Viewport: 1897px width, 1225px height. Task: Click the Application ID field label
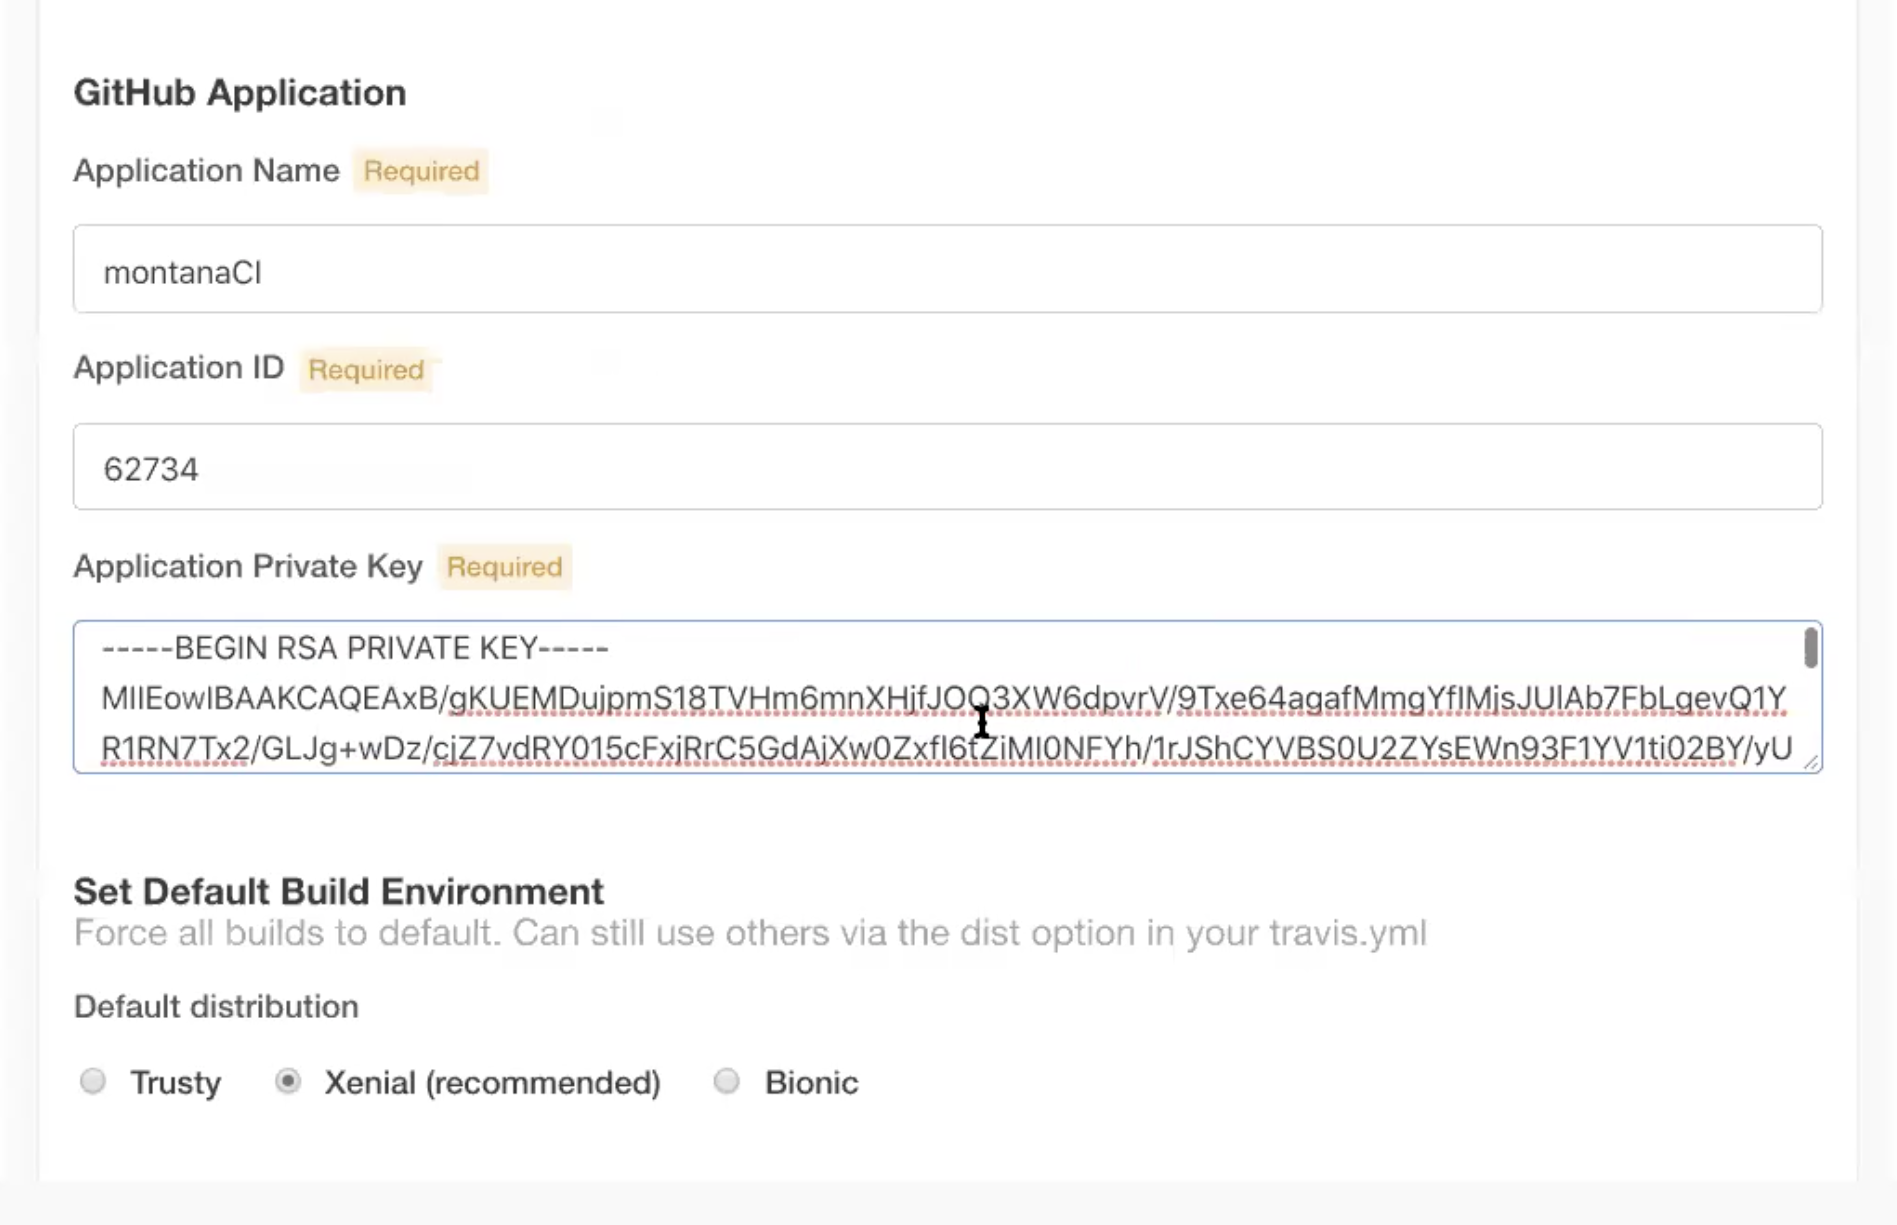pyautogui.click(x=179, y=368)
